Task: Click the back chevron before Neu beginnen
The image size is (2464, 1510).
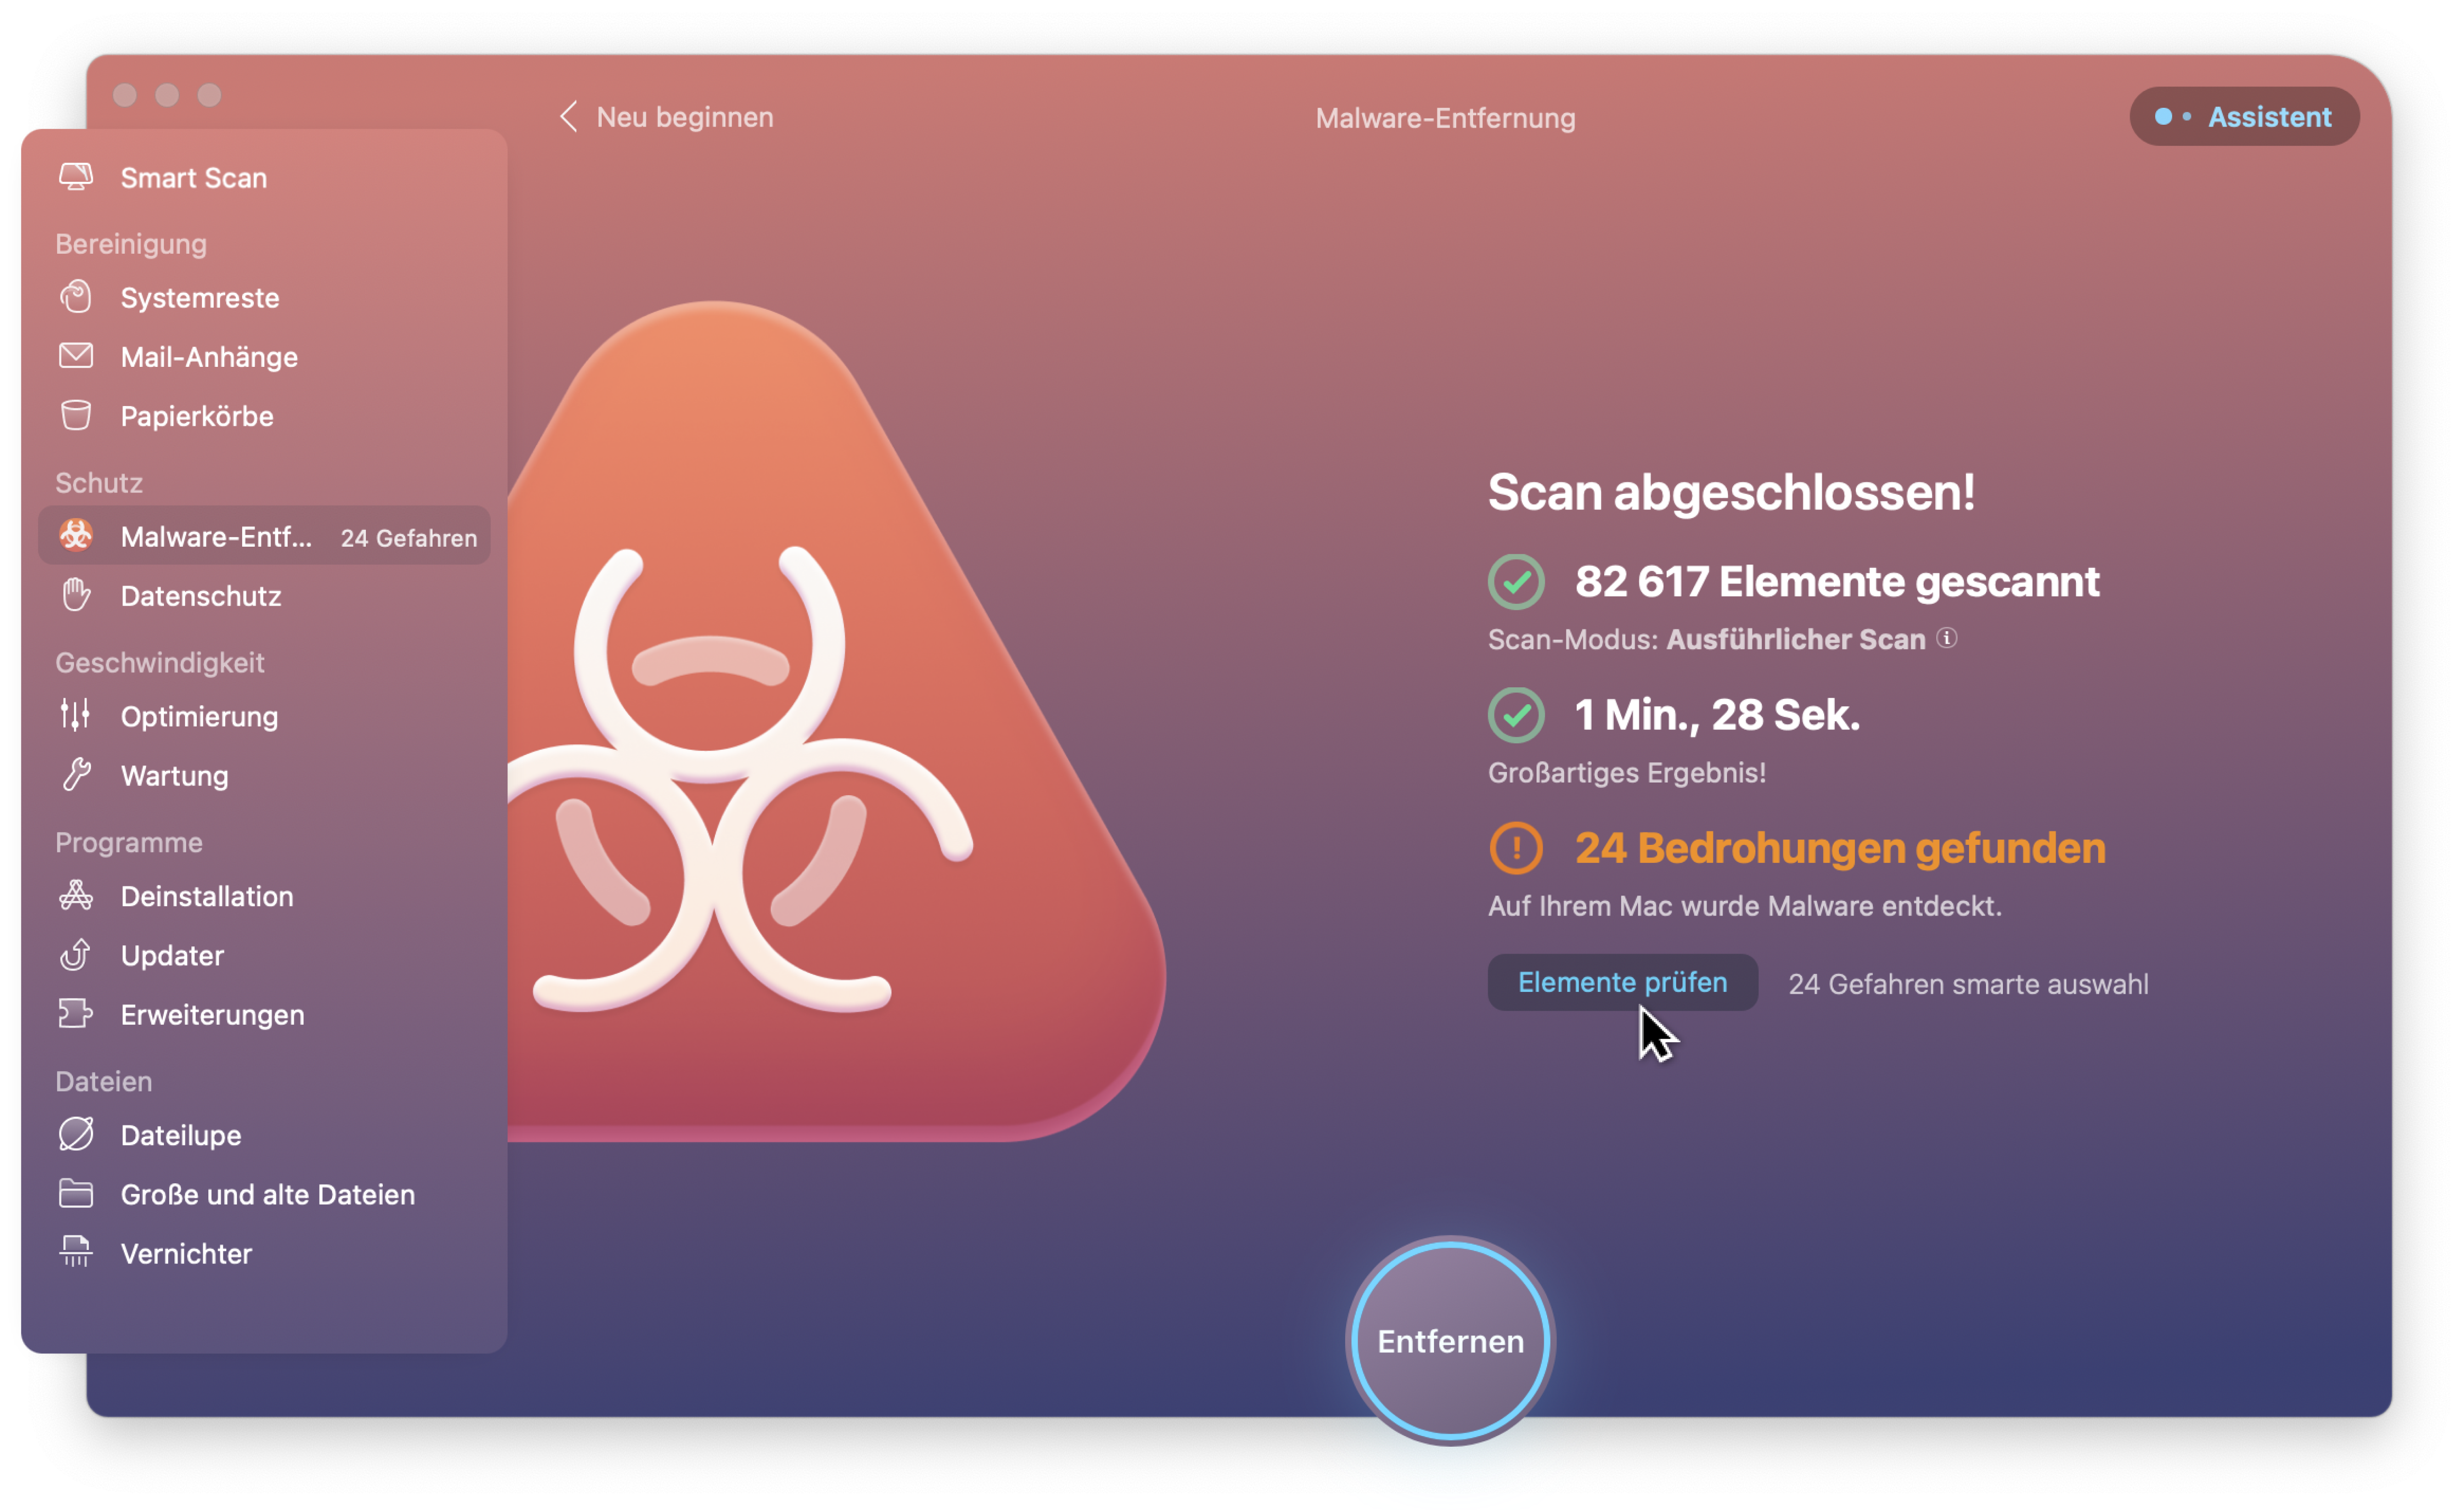Action: click(x=568, y=116)
